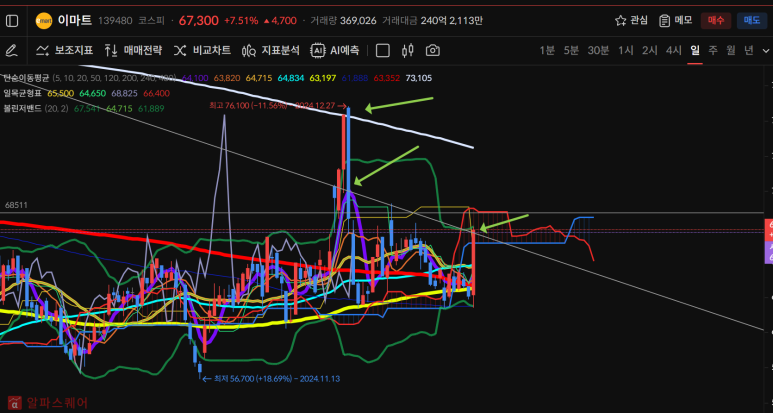Viewport: 773px width, 413px height.
Task: Select the 30분 timeframe
Action: (x=598, y=50)
